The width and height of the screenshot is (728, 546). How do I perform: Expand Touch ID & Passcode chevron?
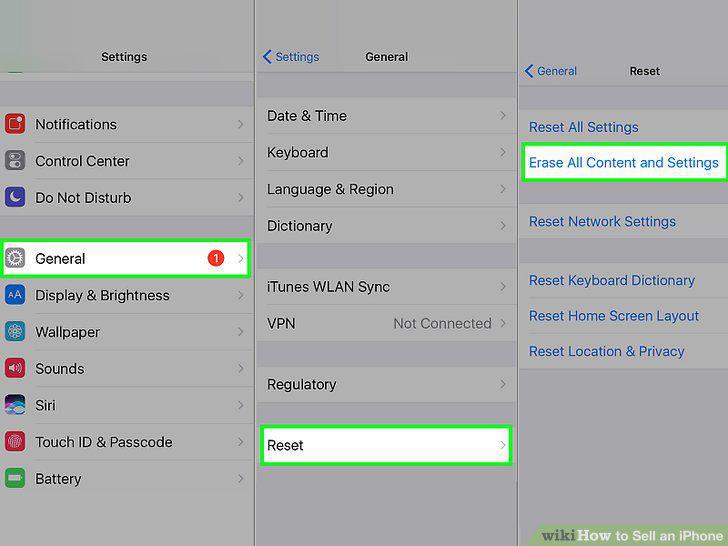pos(240,442)
